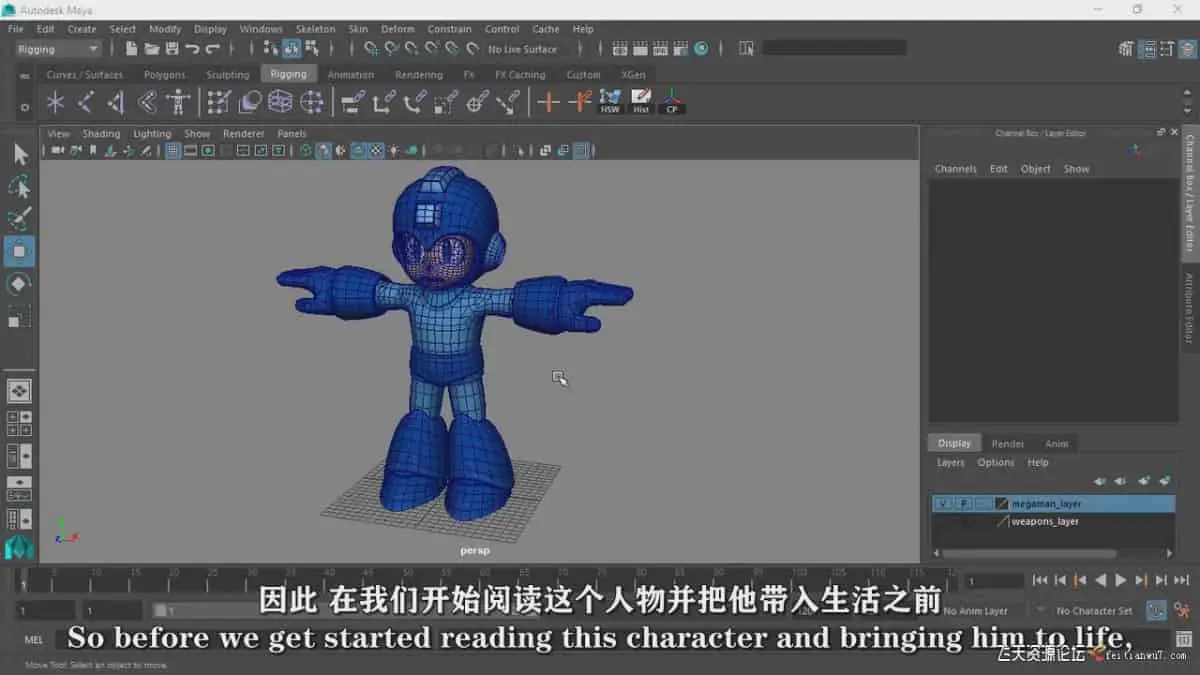The image size is (1200, 675).
Task: Toggle visibility V box of megaman_layer
Action: [942, 504]
